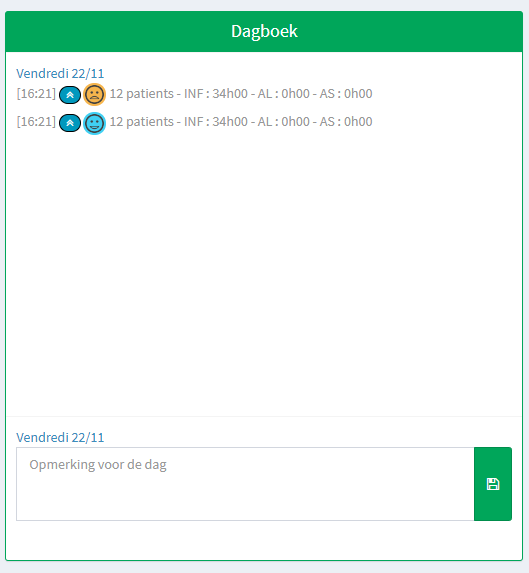529x573 pixels.
Task: Click the floppy disk save icon
Action: point(493,484)
